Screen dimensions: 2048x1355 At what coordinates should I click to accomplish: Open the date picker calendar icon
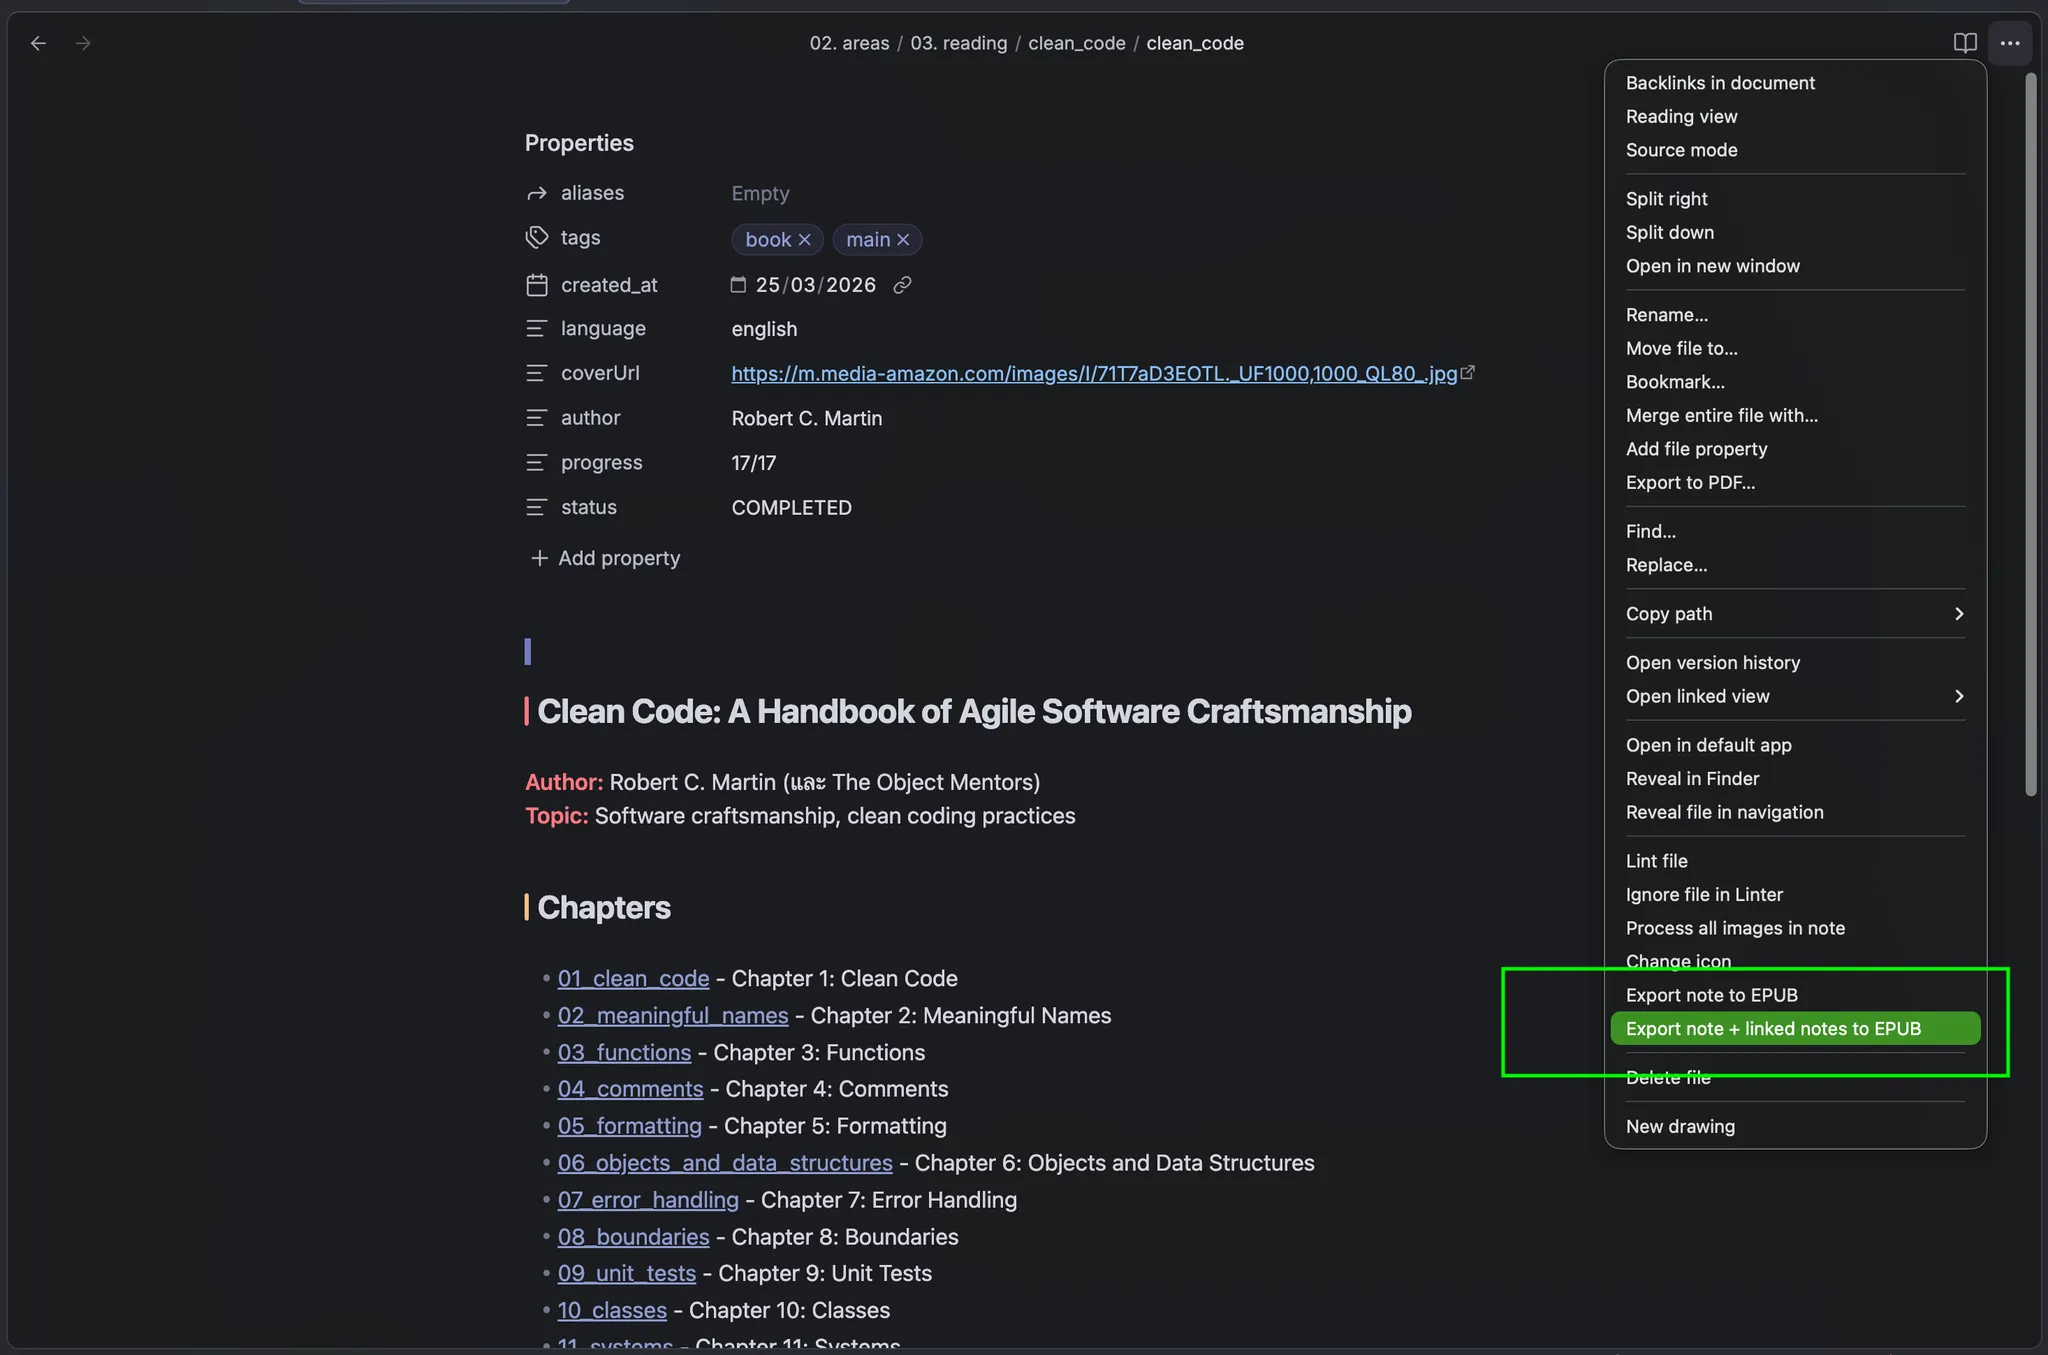(x=738, y=285)
